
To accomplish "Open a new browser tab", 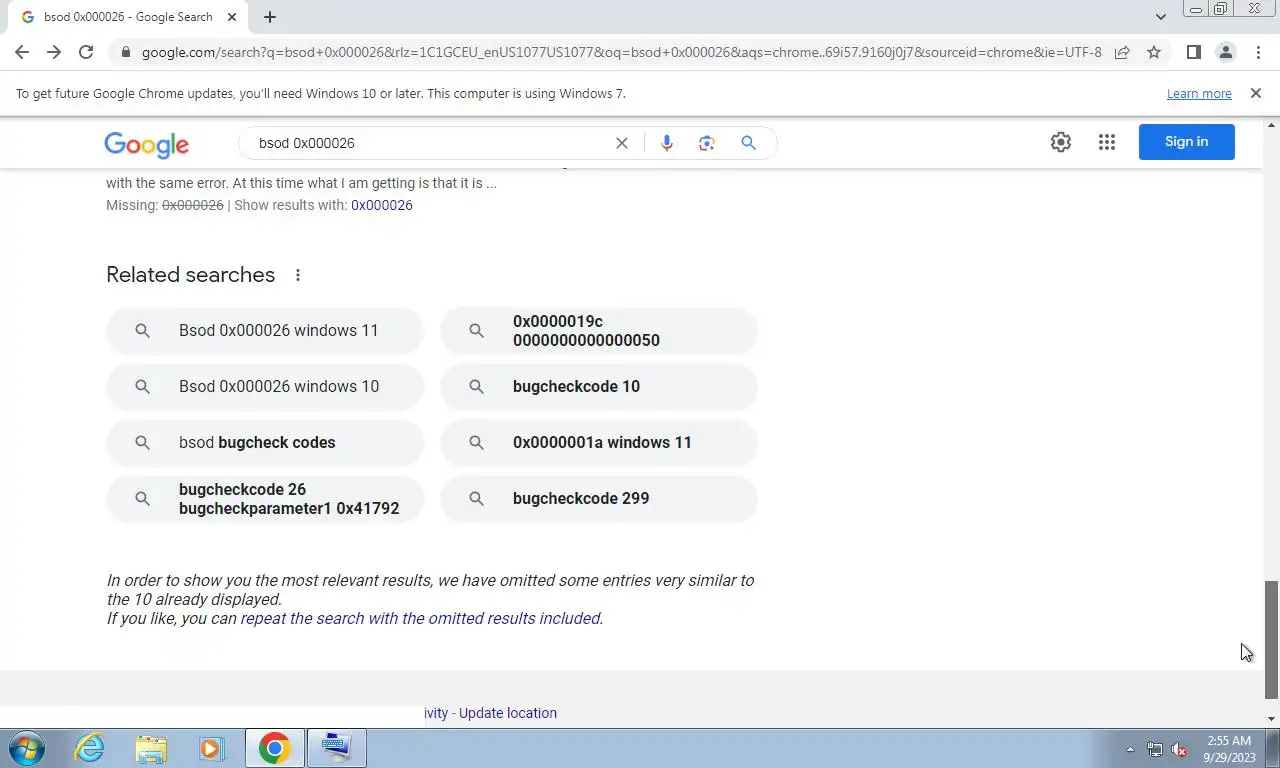I will click(x=270, y=17).
